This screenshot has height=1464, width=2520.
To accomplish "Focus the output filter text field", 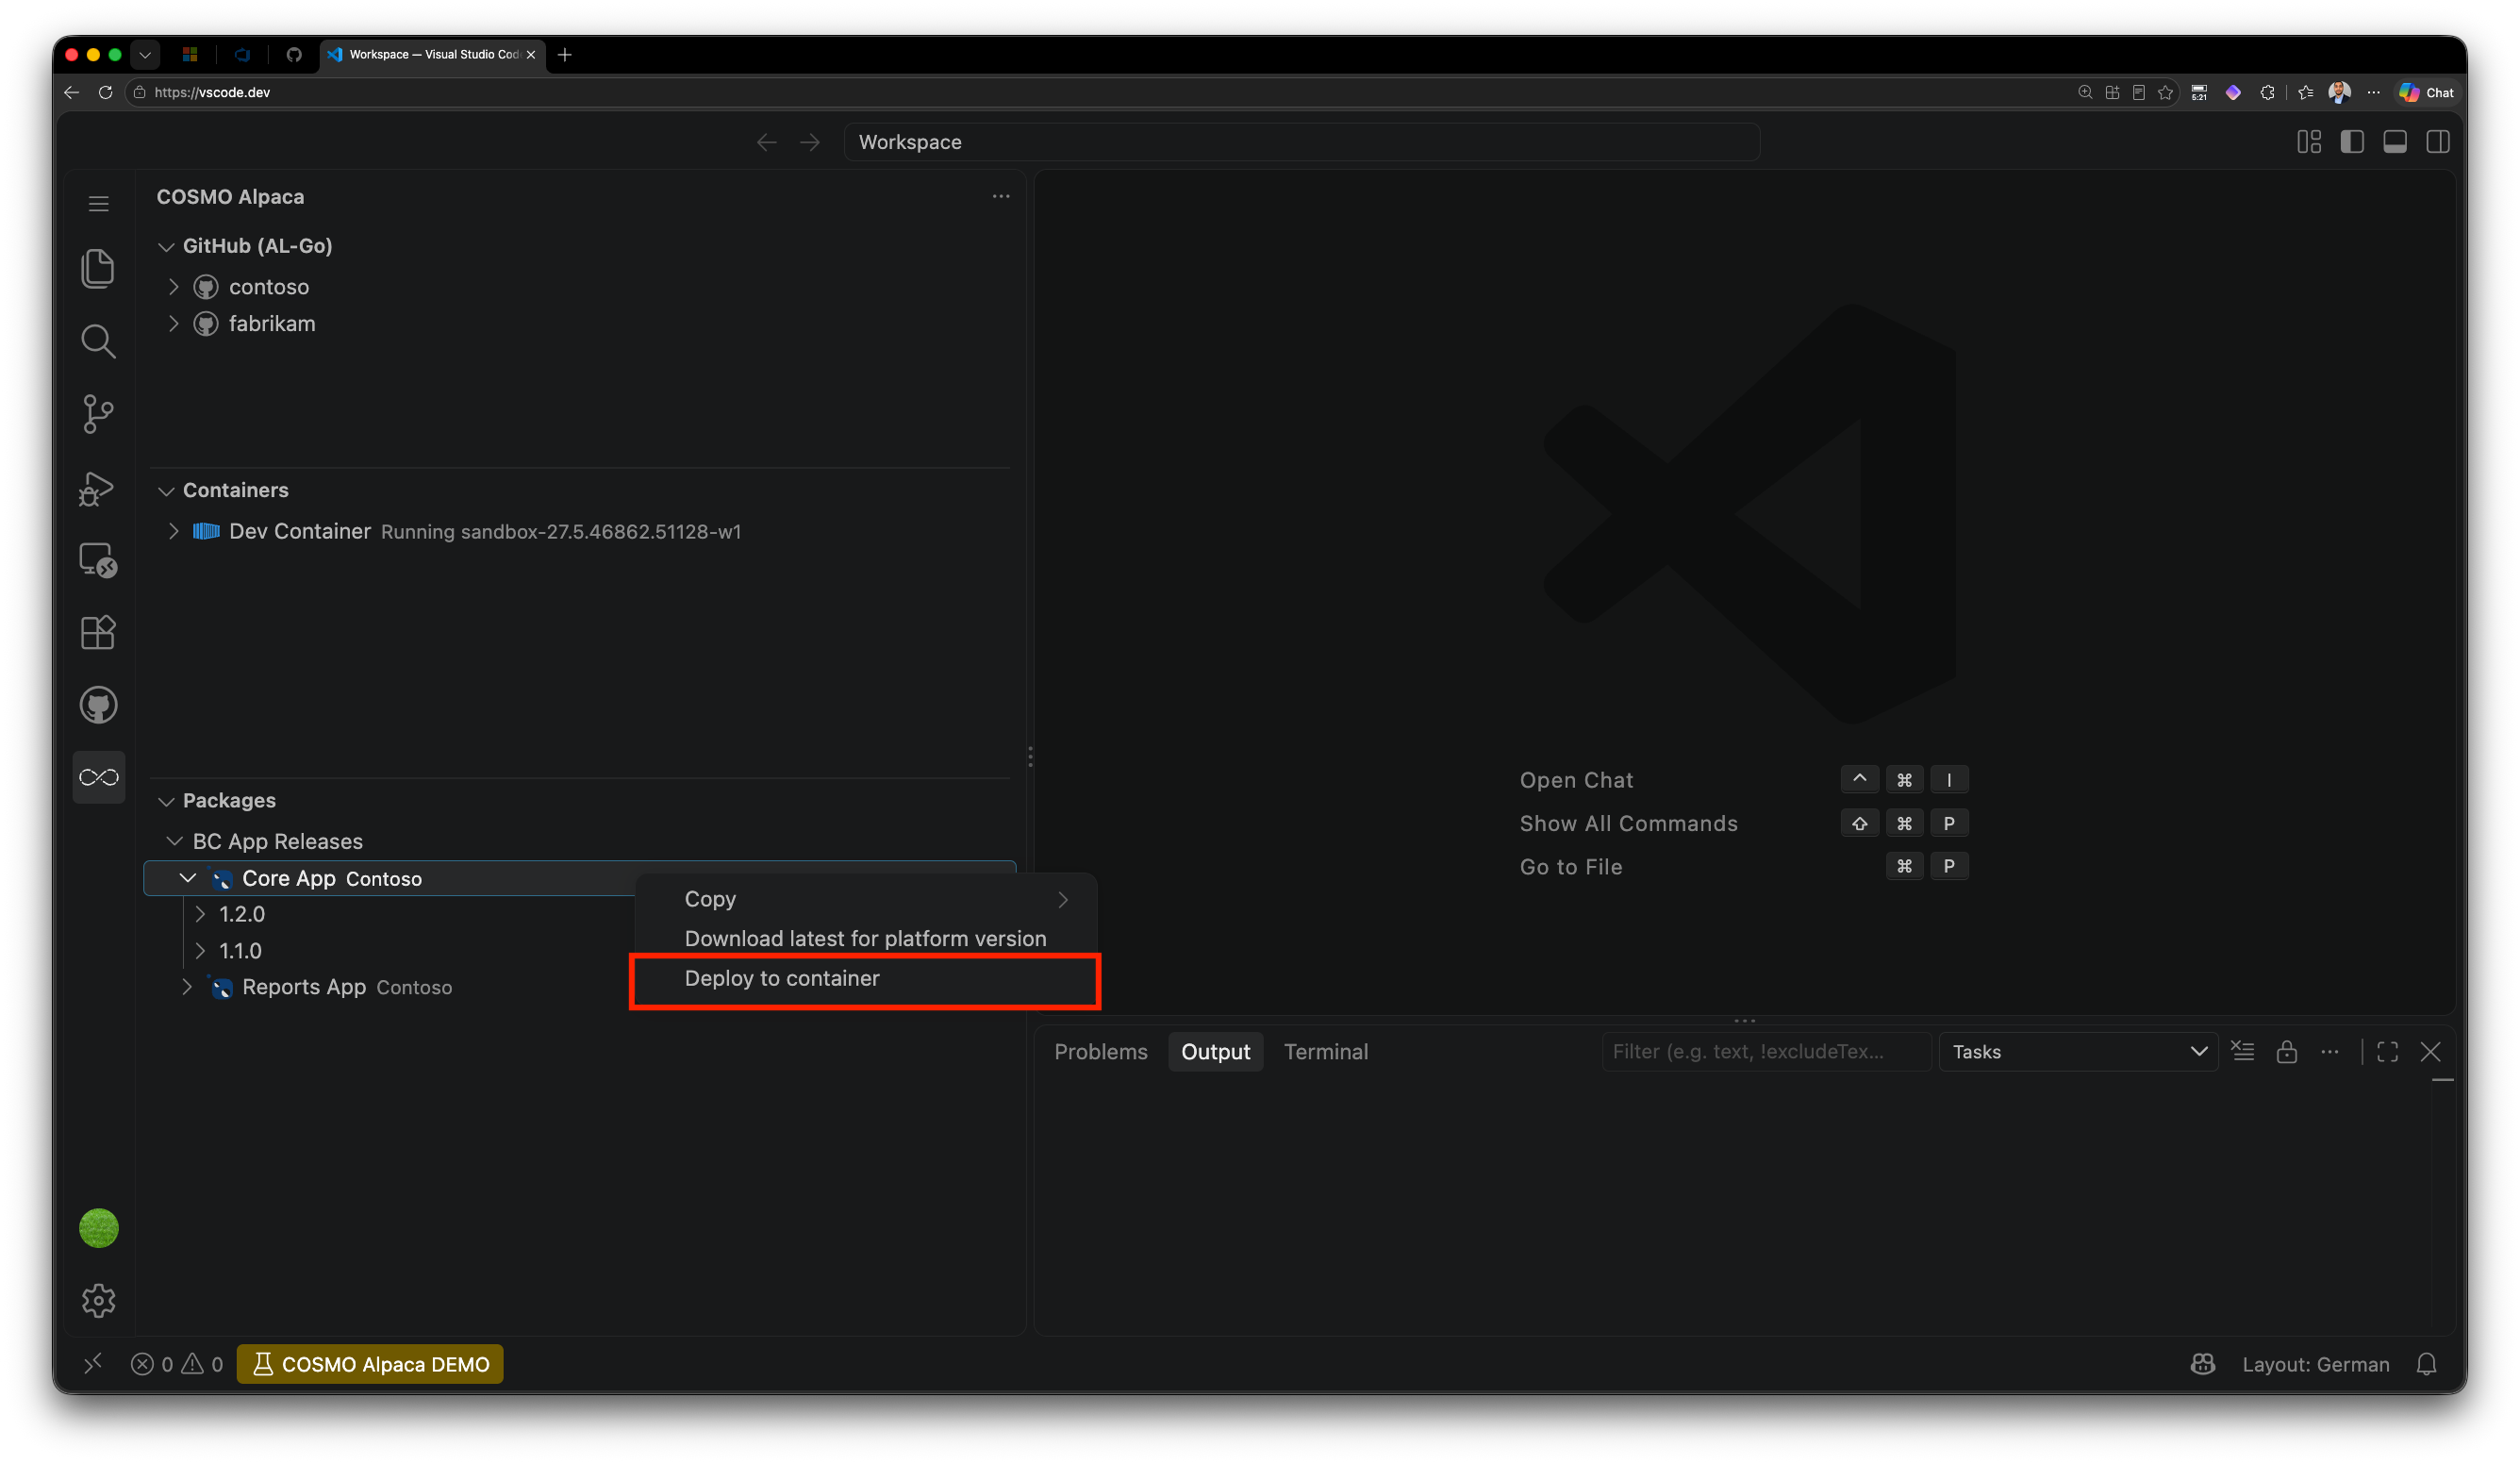I will [1766, 1051].
